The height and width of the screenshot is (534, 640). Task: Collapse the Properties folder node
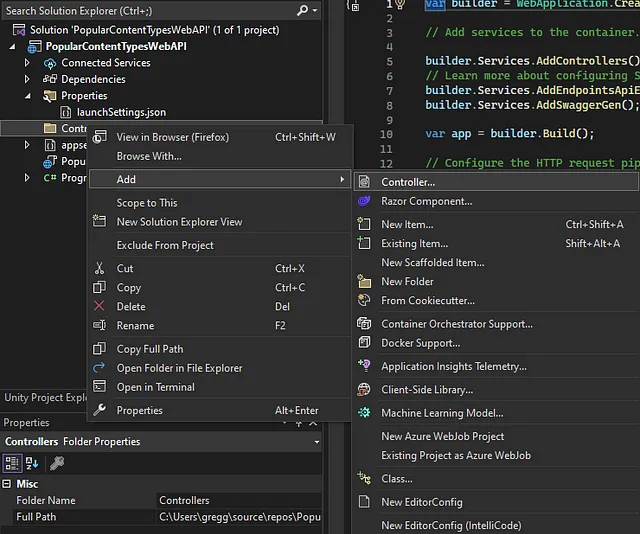point(28,96)
